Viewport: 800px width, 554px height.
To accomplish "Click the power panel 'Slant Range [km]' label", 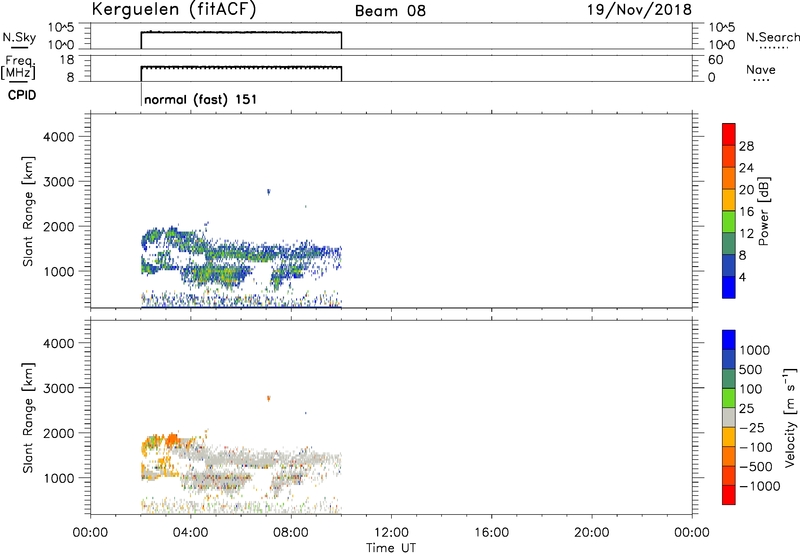I will coord(28,211).
